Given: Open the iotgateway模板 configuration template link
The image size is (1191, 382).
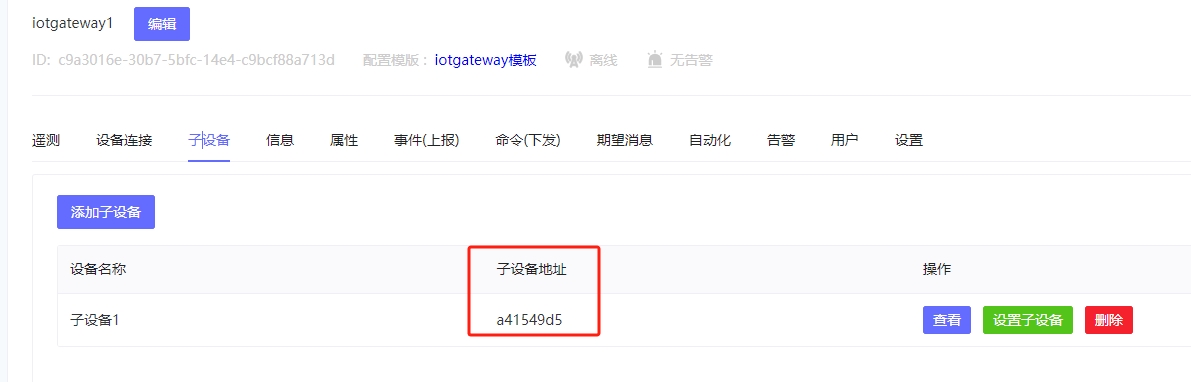Looking at the screenshot, I should click(486, 60).
